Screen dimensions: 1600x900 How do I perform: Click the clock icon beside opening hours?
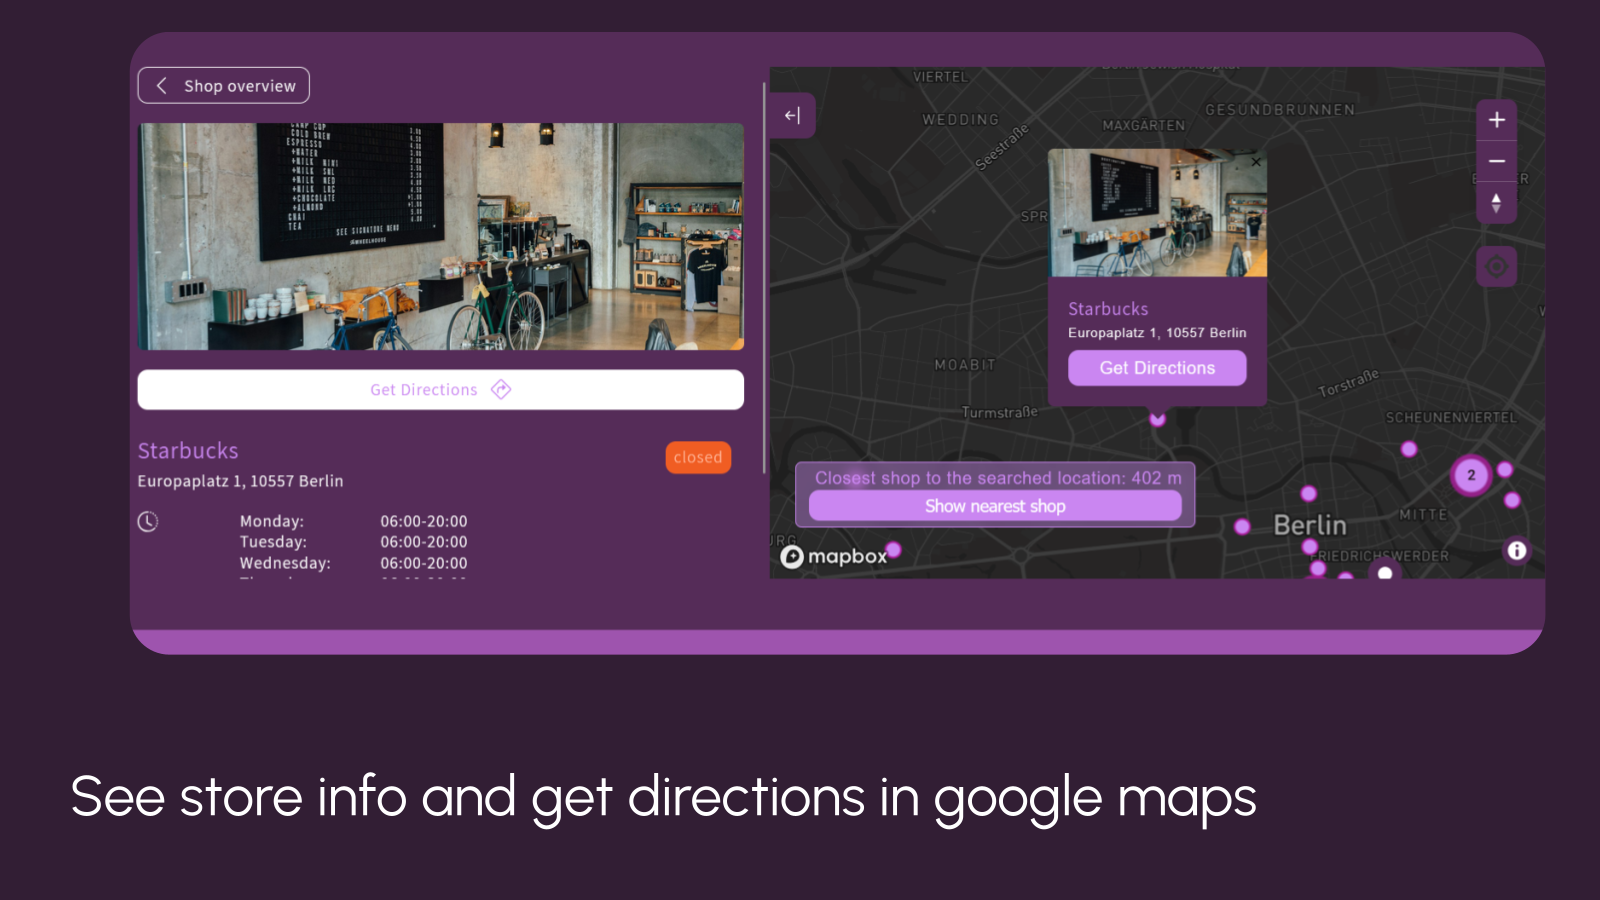[148, 521]
